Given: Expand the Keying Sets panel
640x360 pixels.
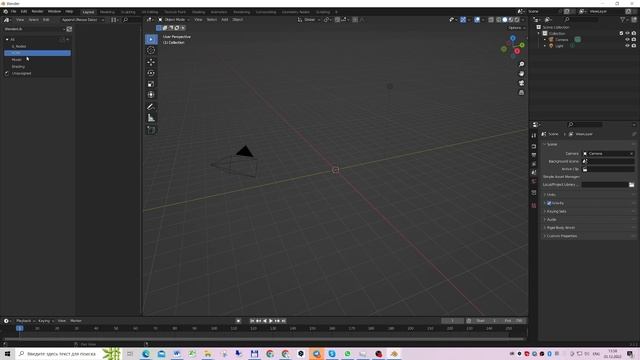Looking at the screenshot, I should [x=555, y=211].
